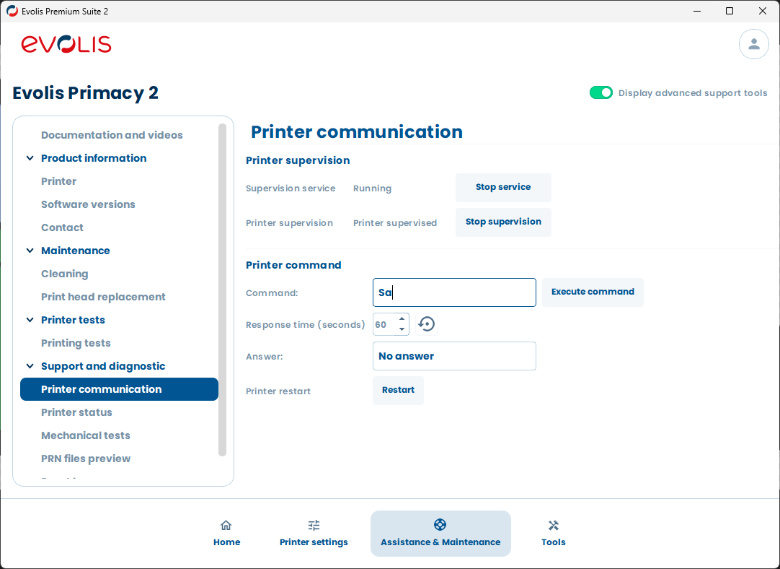Close the Evolis Premium Suite window
Viewport: 780px width, 569px height.
click(x=762, y=11)
